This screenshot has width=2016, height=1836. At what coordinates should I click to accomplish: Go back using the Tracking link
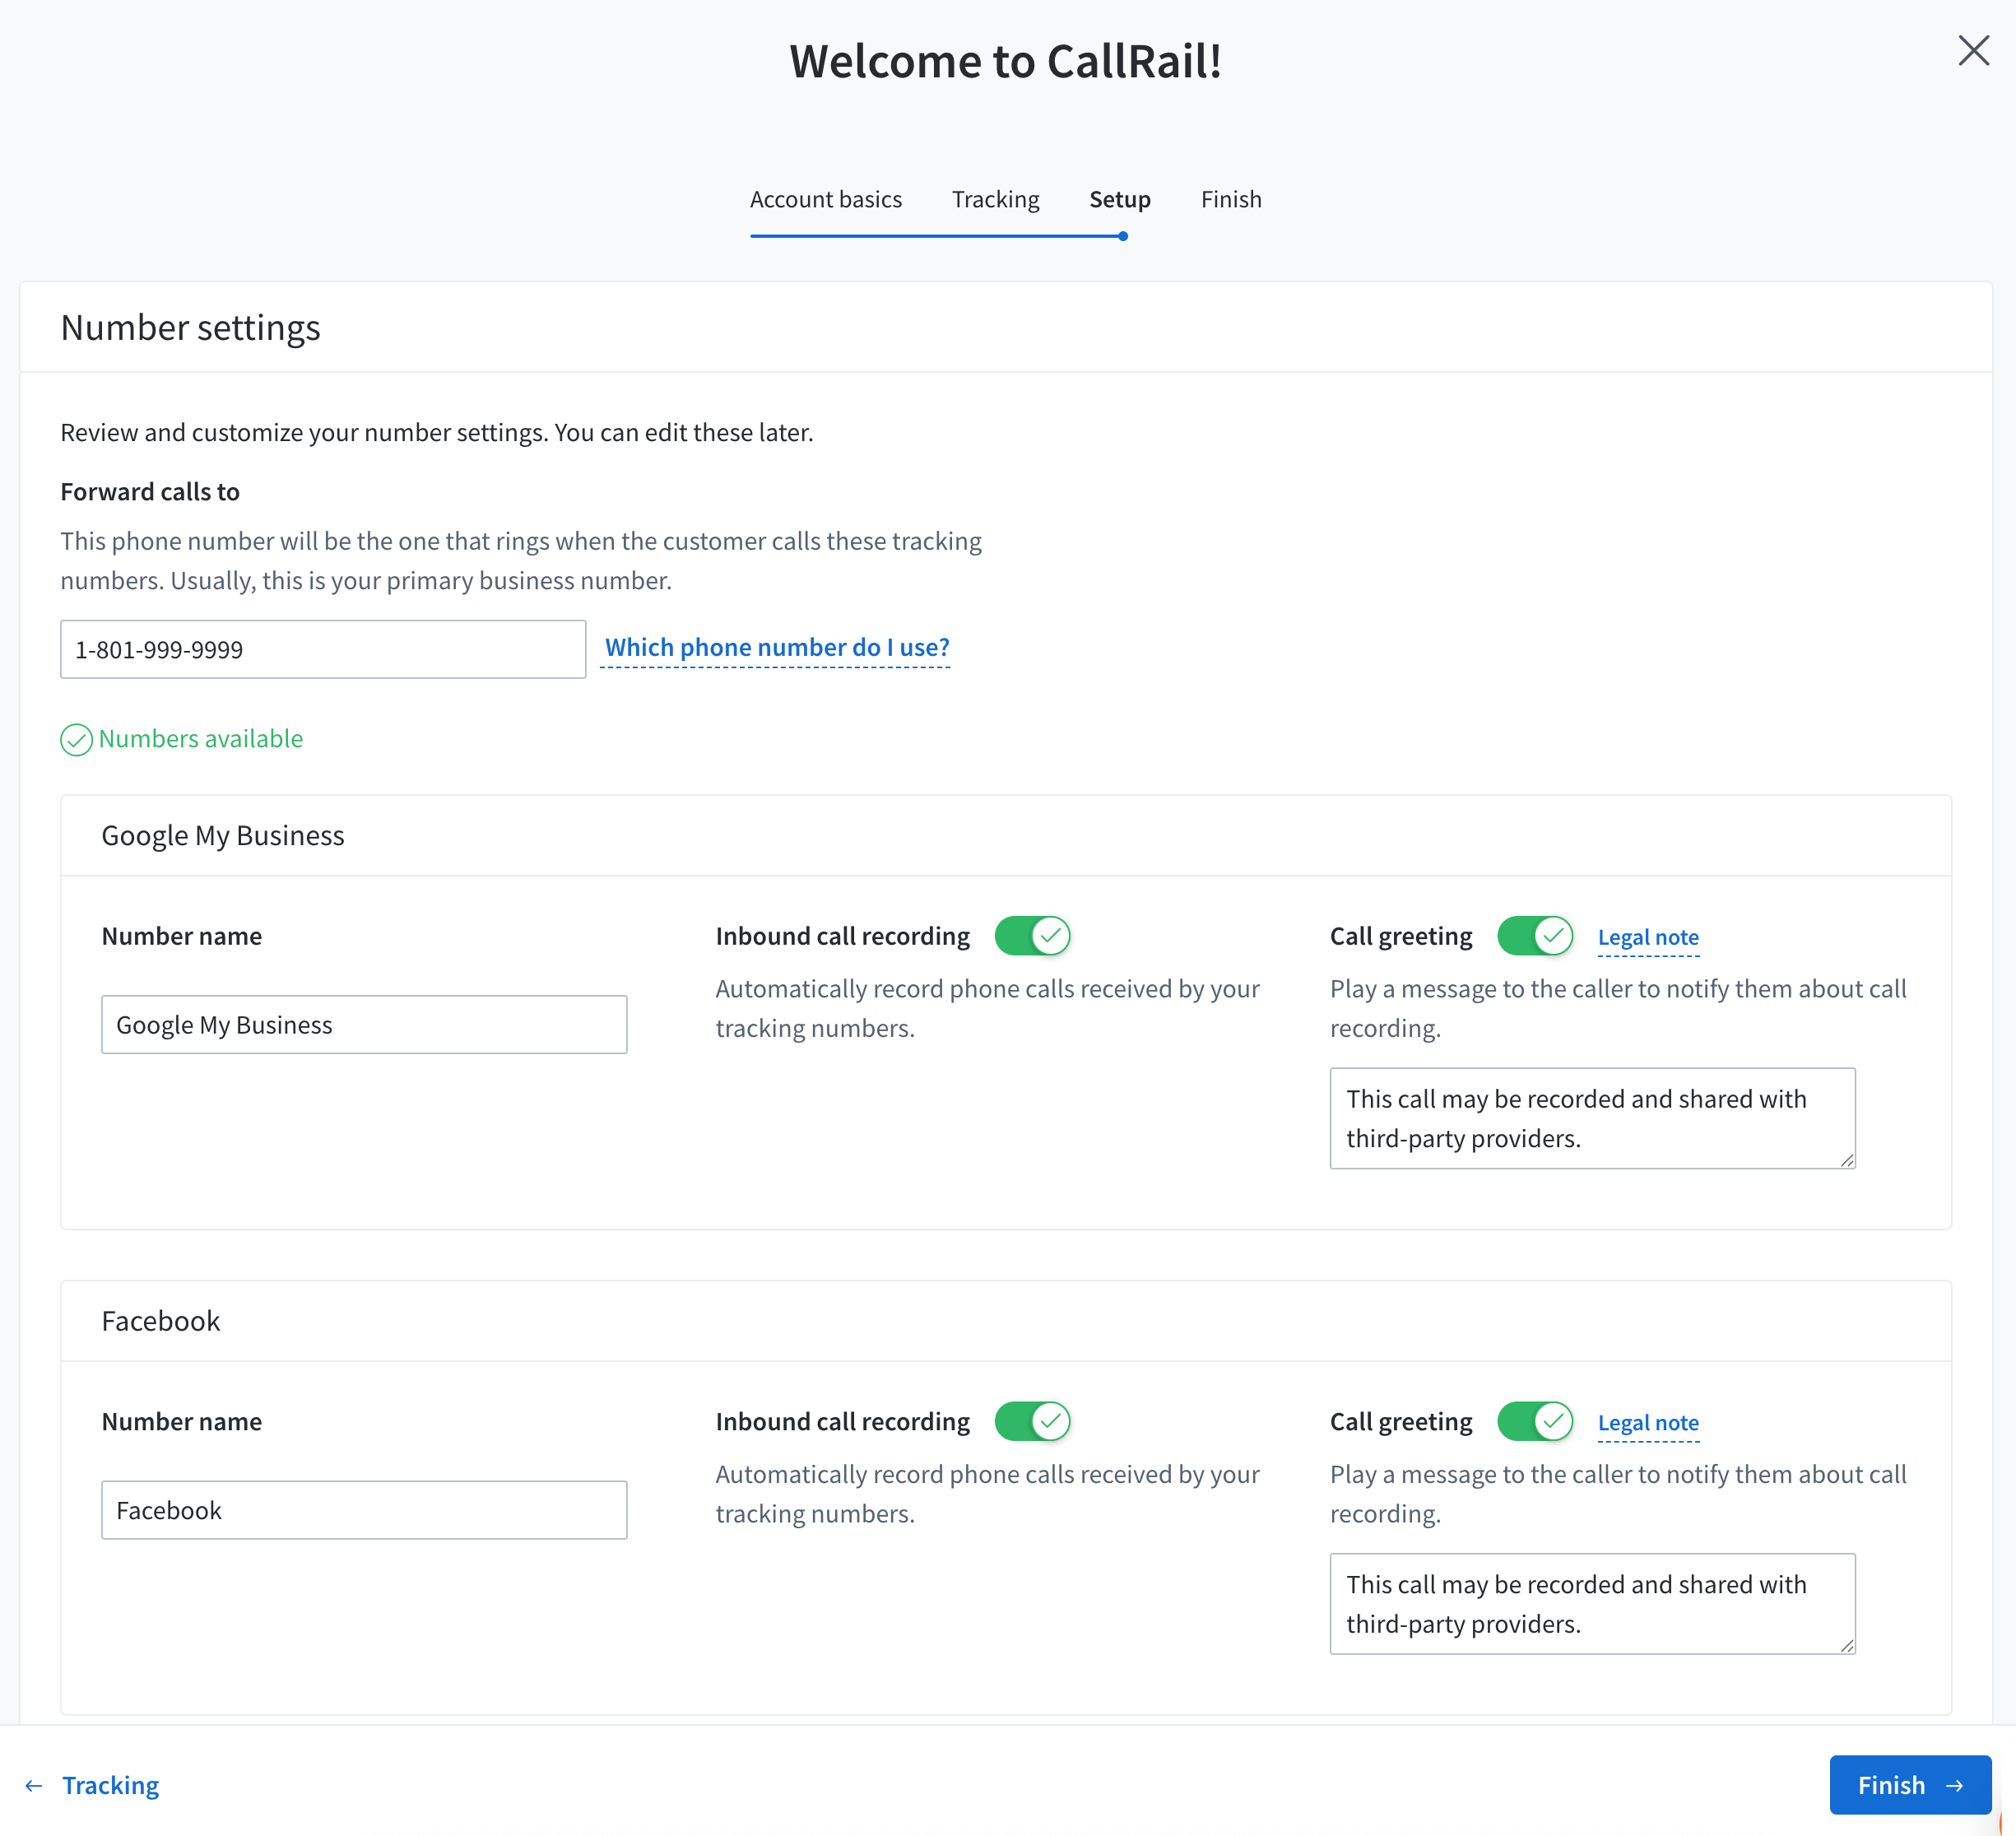(110, 1785)
